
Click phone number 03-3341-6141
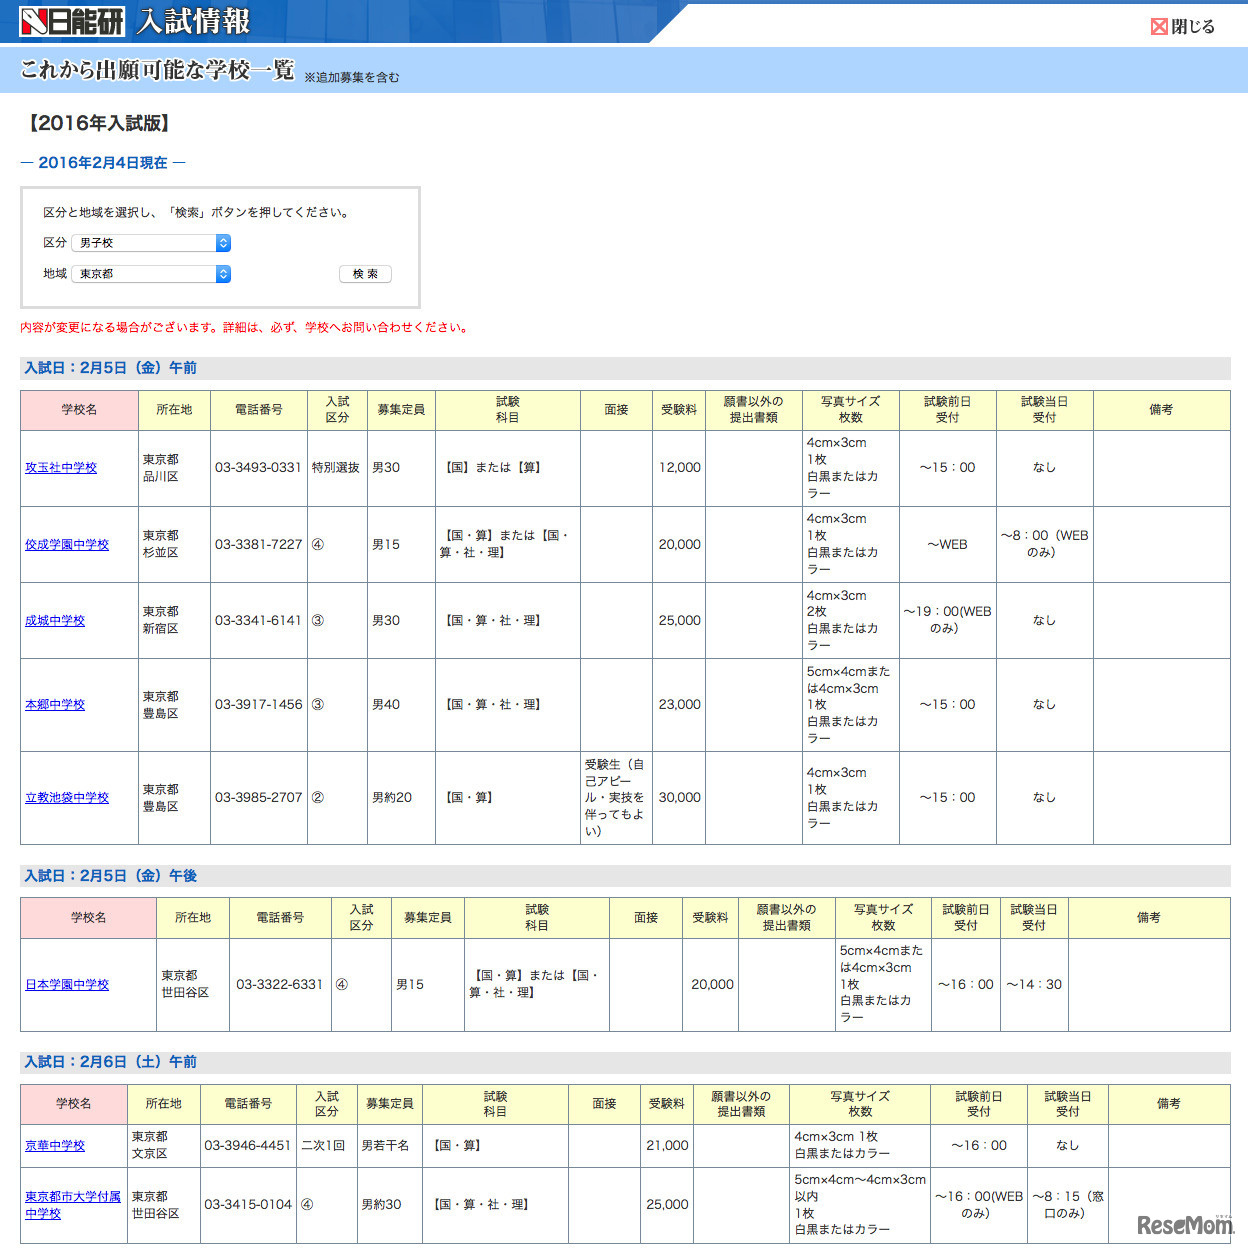click(258, 621)
